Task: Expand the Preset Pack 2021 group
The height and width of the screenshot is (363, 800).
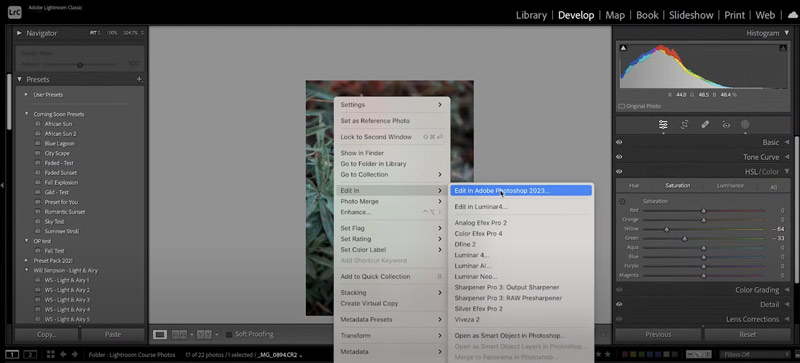Action: [27, 260]
